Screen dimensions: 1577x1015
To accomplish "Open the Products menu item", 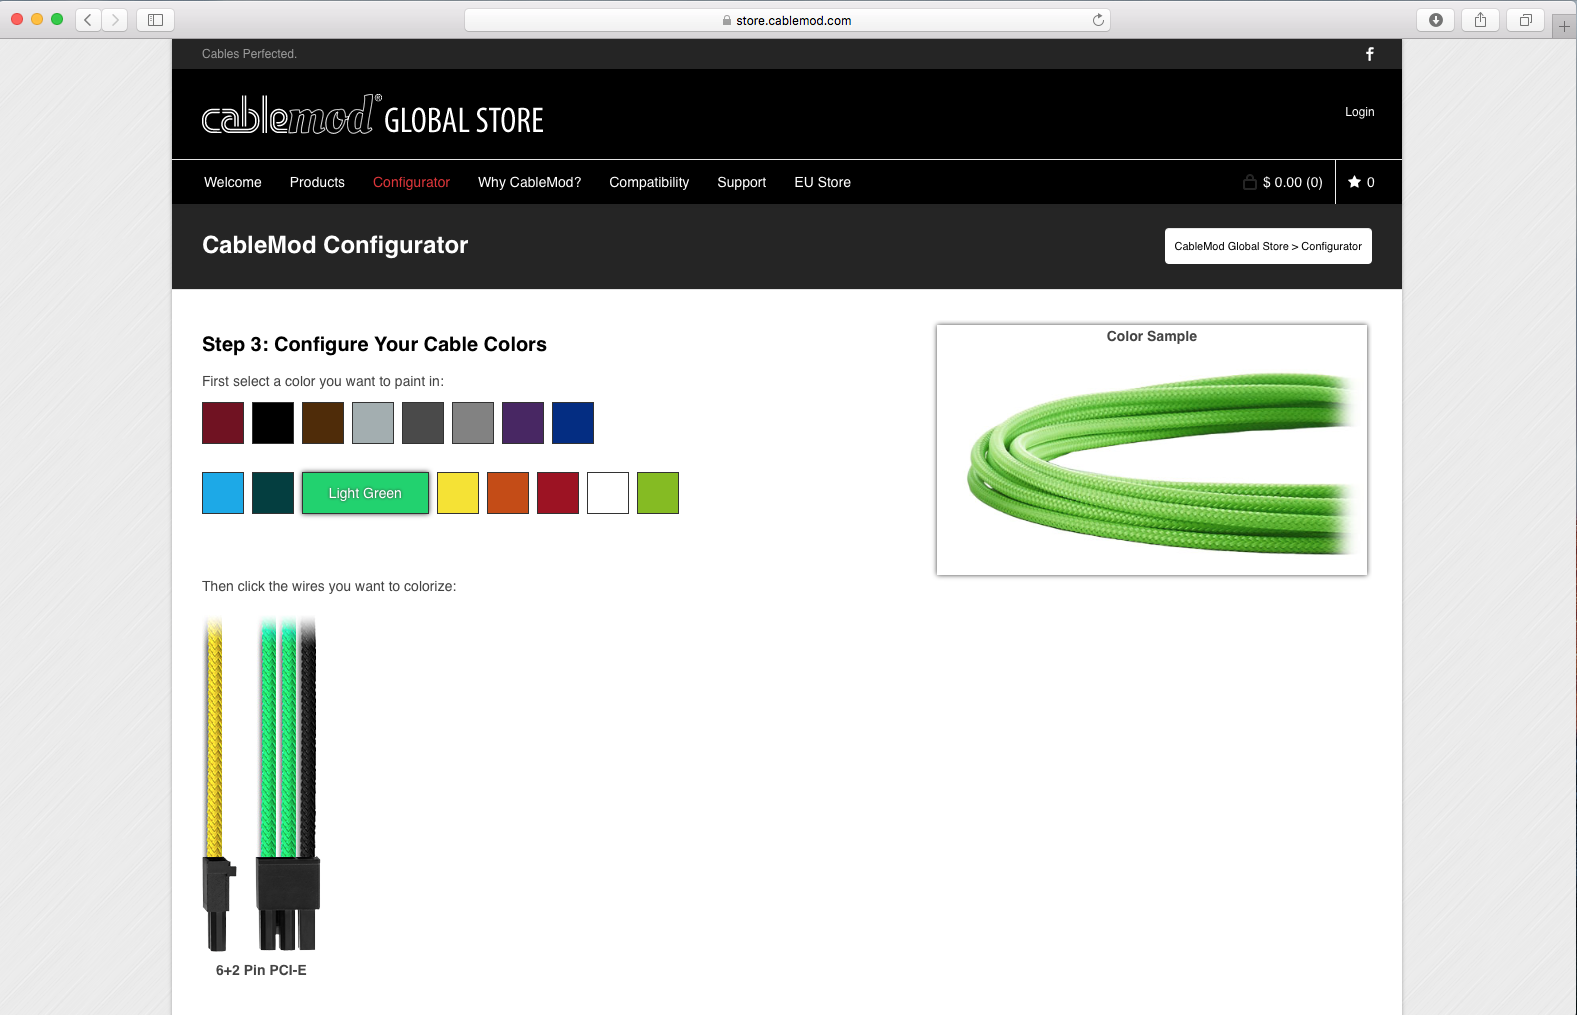I will (317, 182).
